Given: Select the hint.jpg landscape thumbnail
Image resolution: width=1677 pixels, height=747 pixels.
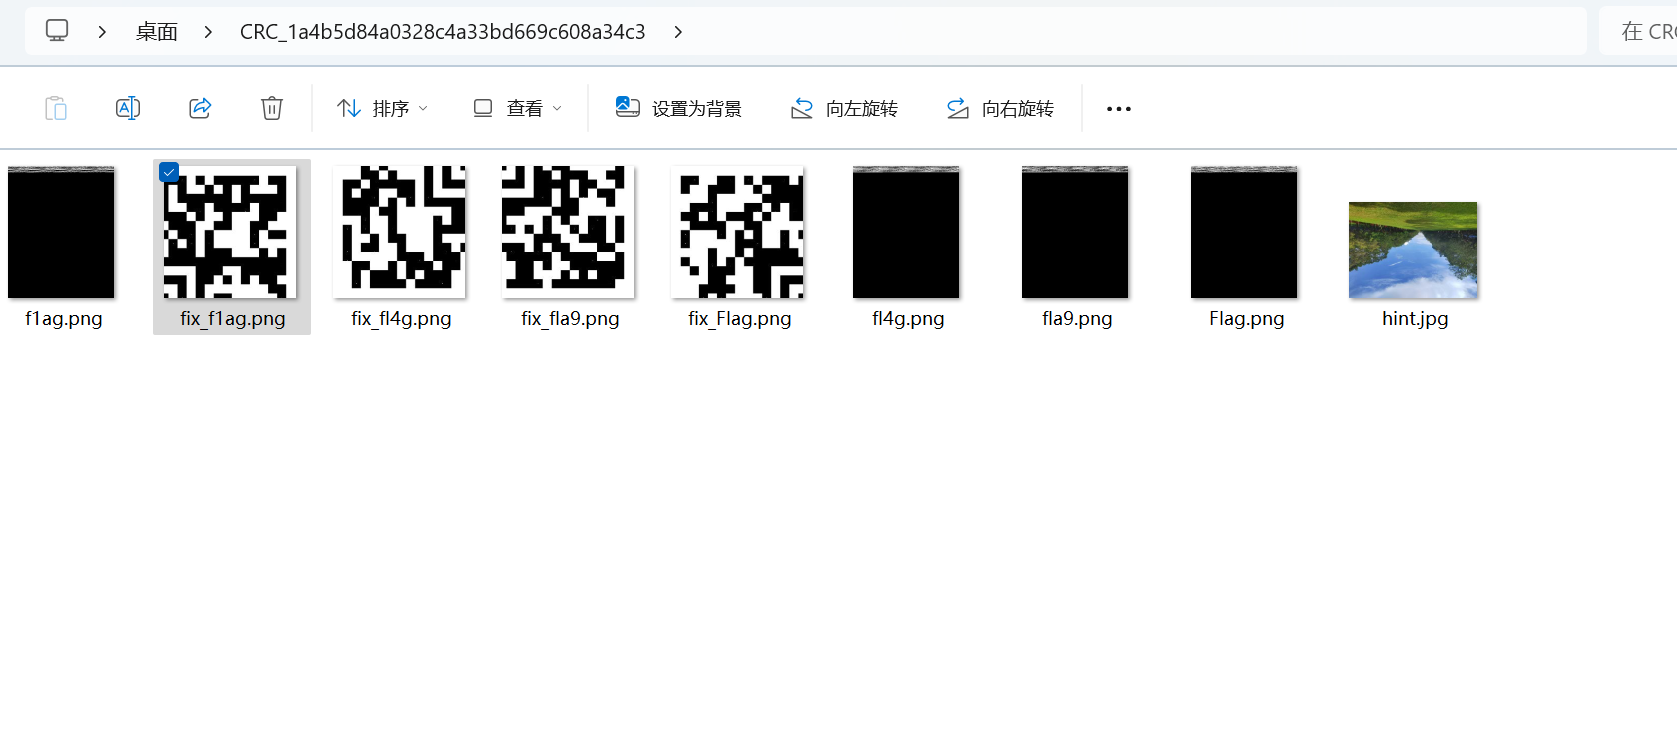Looking at the screenshot, I should coord(1413,250).
